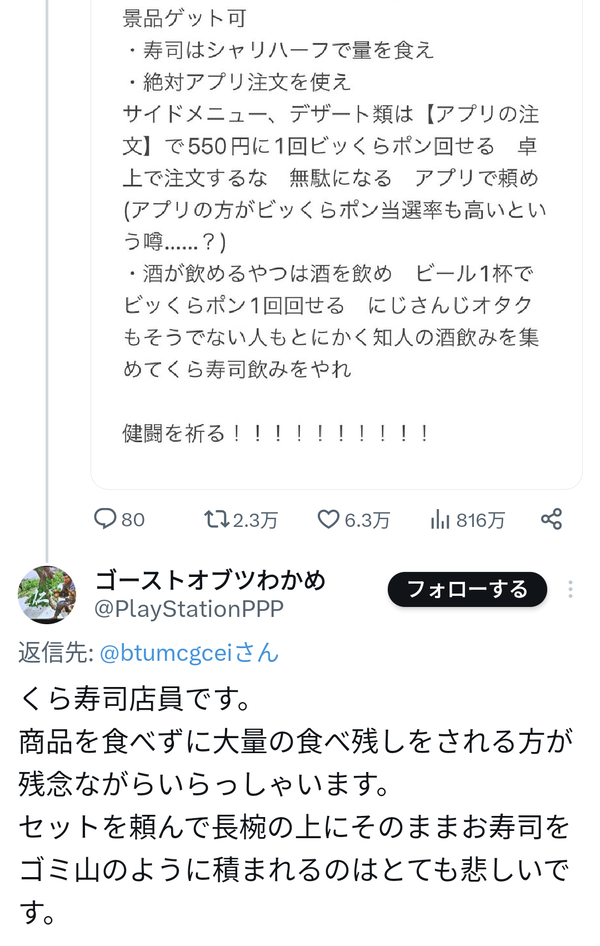Click the 80 replies count
The width and height of the screenshot is (600, 946).
pyautogui.click(x=133, y=519)
